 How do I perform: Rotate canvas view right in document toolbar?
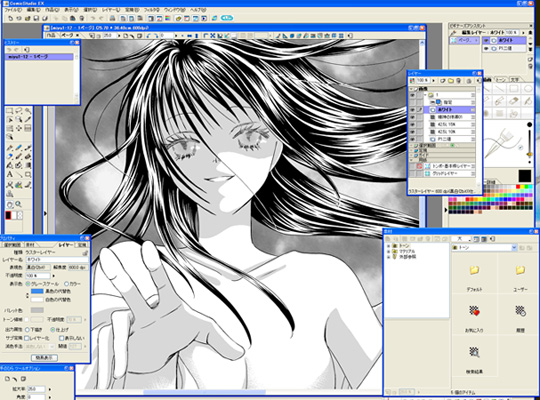tap(156, 35)
